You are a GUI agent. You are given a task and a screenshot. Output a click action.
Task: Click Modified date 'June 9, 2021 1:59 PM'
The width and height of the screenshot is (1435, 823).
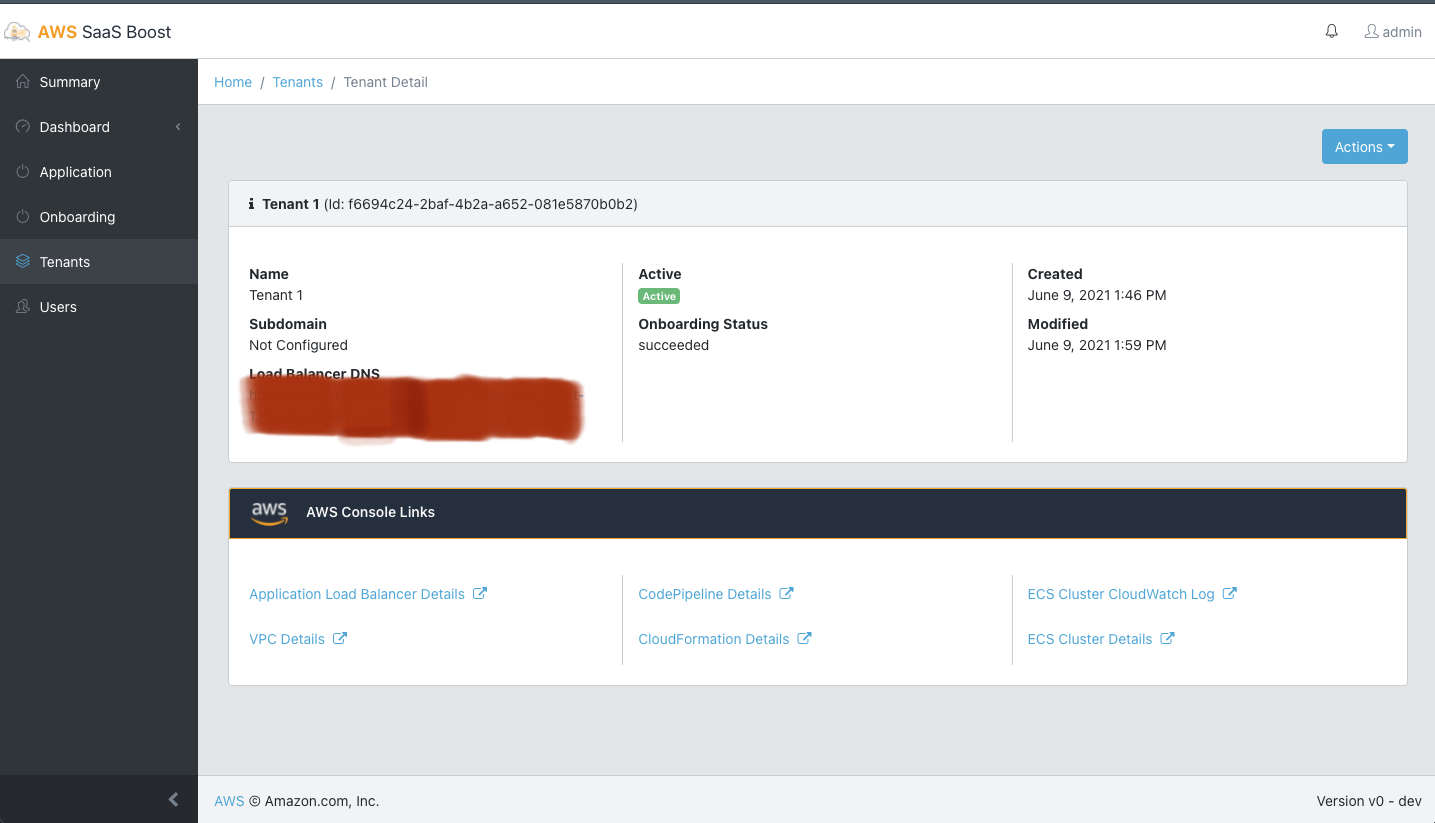click(x=1097, y=345)
